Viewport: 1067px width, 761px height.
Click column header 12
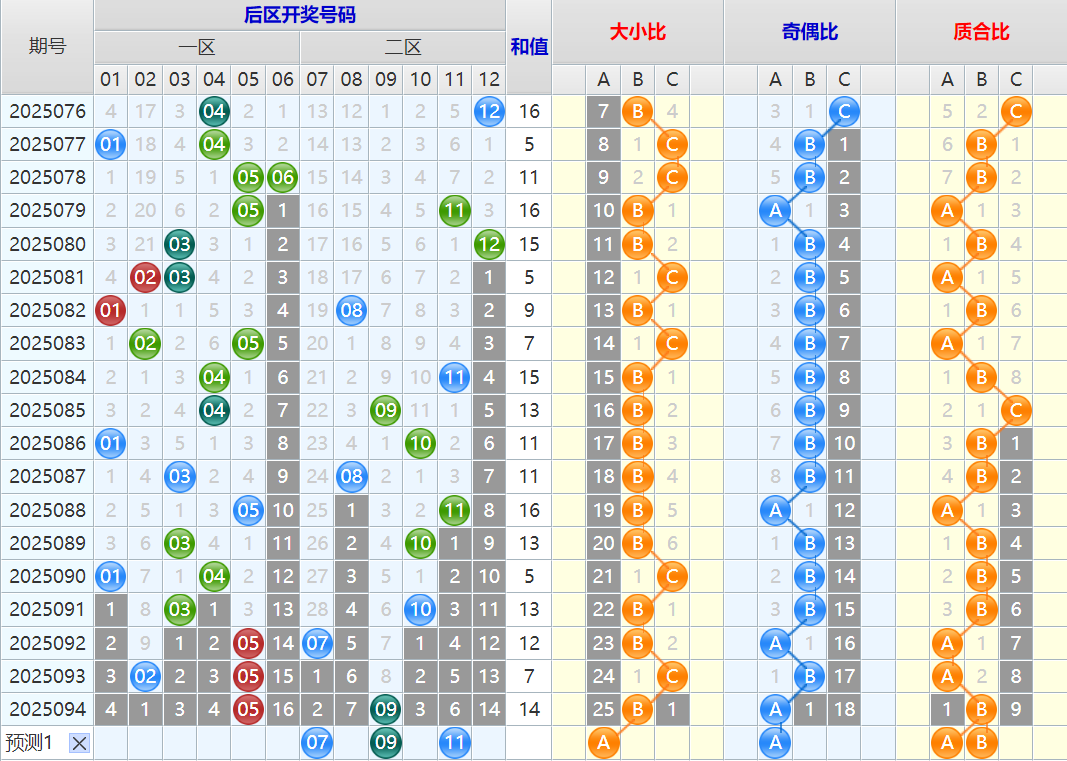(x=489, y=80)
